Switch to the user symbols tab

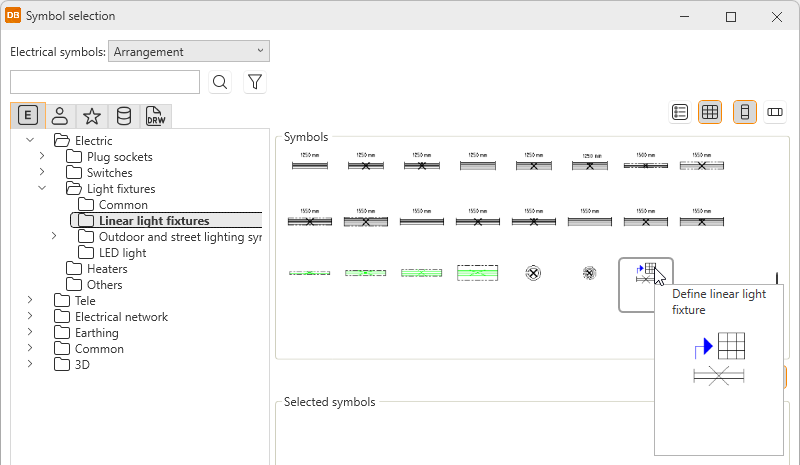click(60, 116)
